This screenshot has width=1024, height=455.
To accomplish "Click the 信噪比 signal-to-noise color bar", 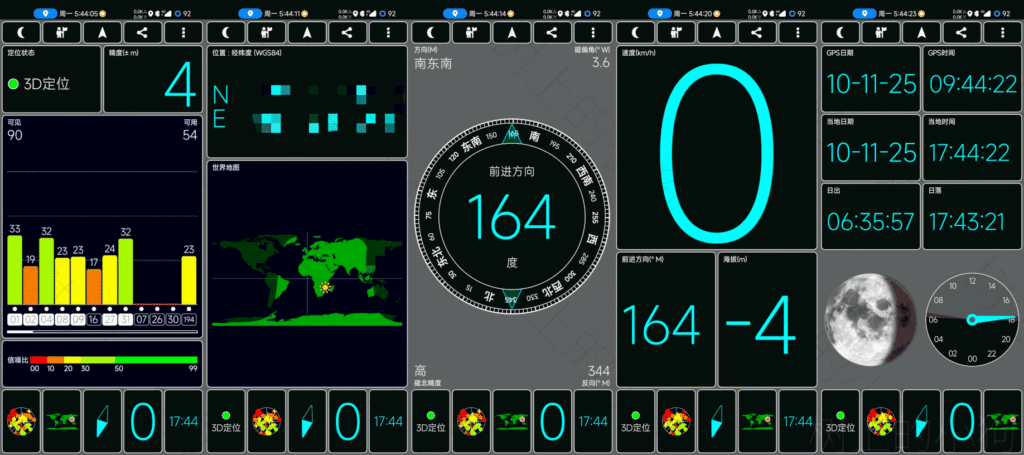I will click(113, 359).
